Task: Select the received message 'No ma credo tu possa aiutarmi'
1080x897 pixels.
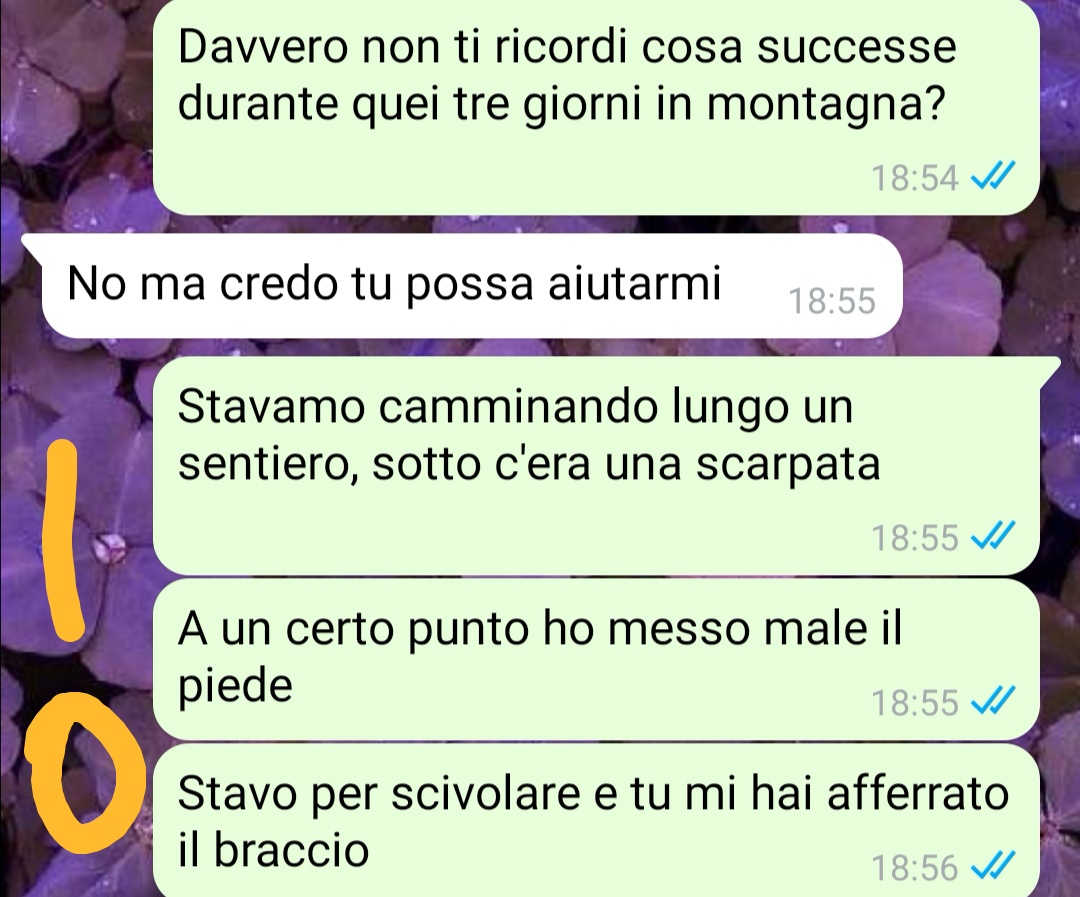Action: click(472, 285)
